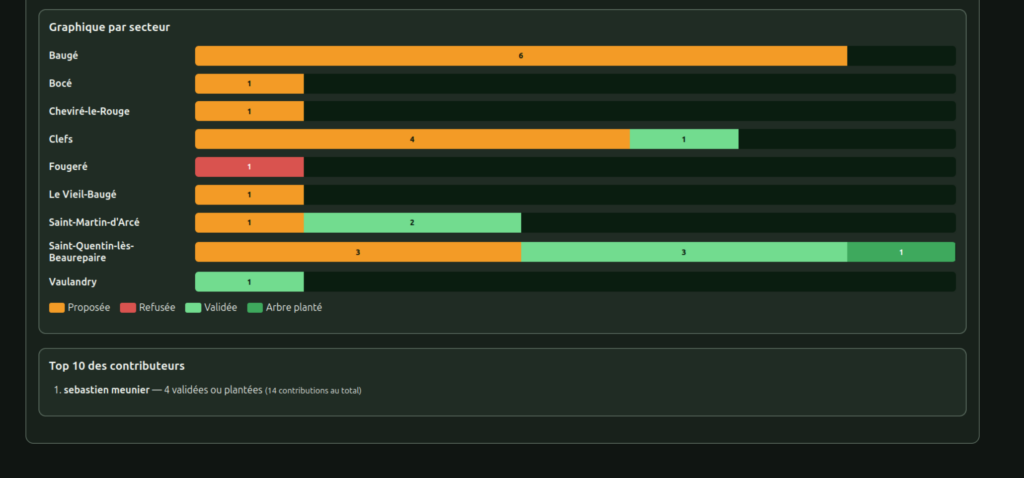
Task: Click the Arbre planté dark green swatch
Action: pyautogui.click(x=255, y=308)
